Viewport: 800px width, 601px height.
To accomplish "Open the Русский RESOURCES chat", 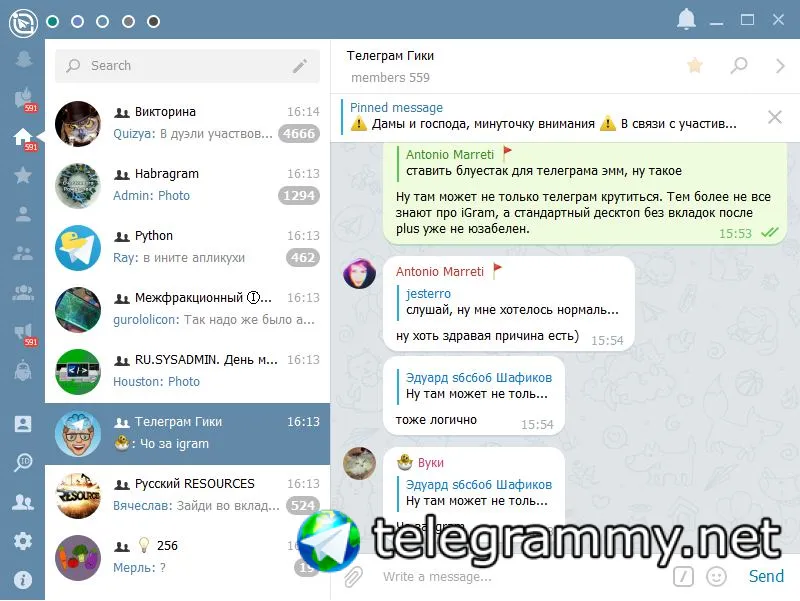I will click(x=187, y=495).
